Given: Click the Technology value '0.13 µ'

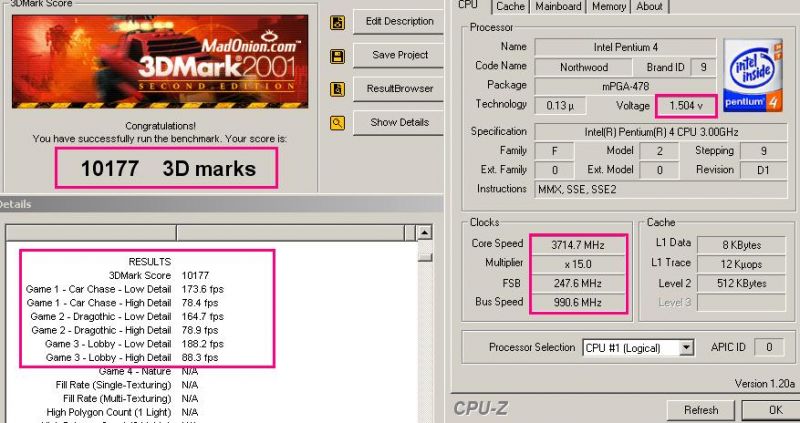Looking at the screenshot, I should (x=560, y=106).
